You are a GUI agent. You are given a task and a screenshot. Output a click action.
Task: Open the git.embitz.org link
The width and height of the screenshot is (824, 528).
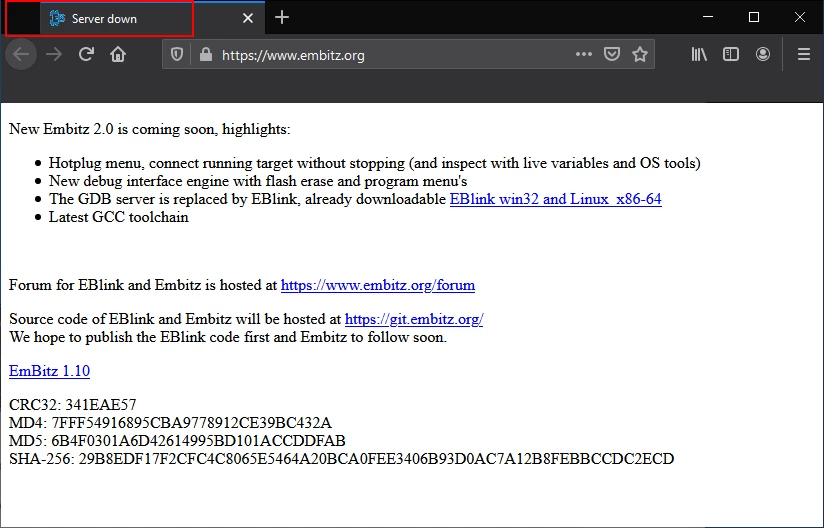pos(414,319)
